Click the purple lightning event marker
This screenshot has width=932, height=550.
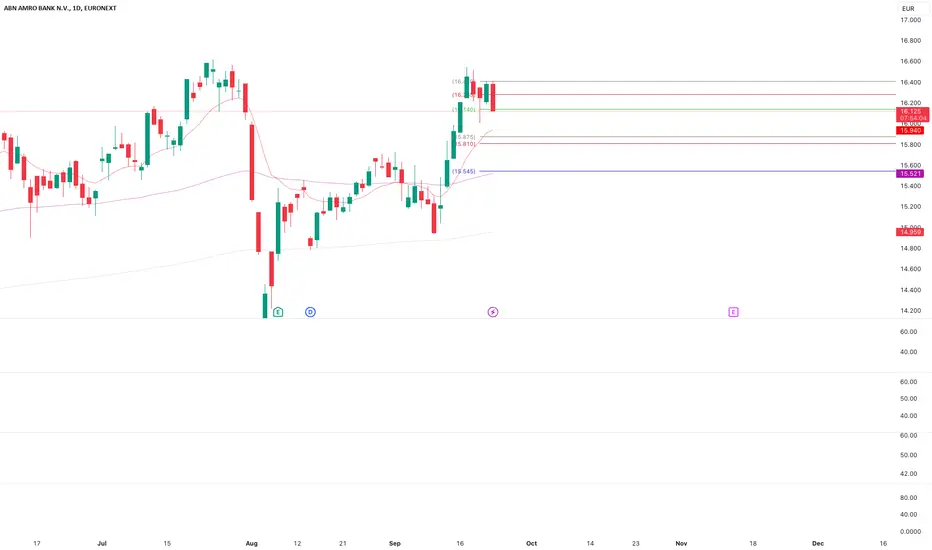(x=493, y=312)
